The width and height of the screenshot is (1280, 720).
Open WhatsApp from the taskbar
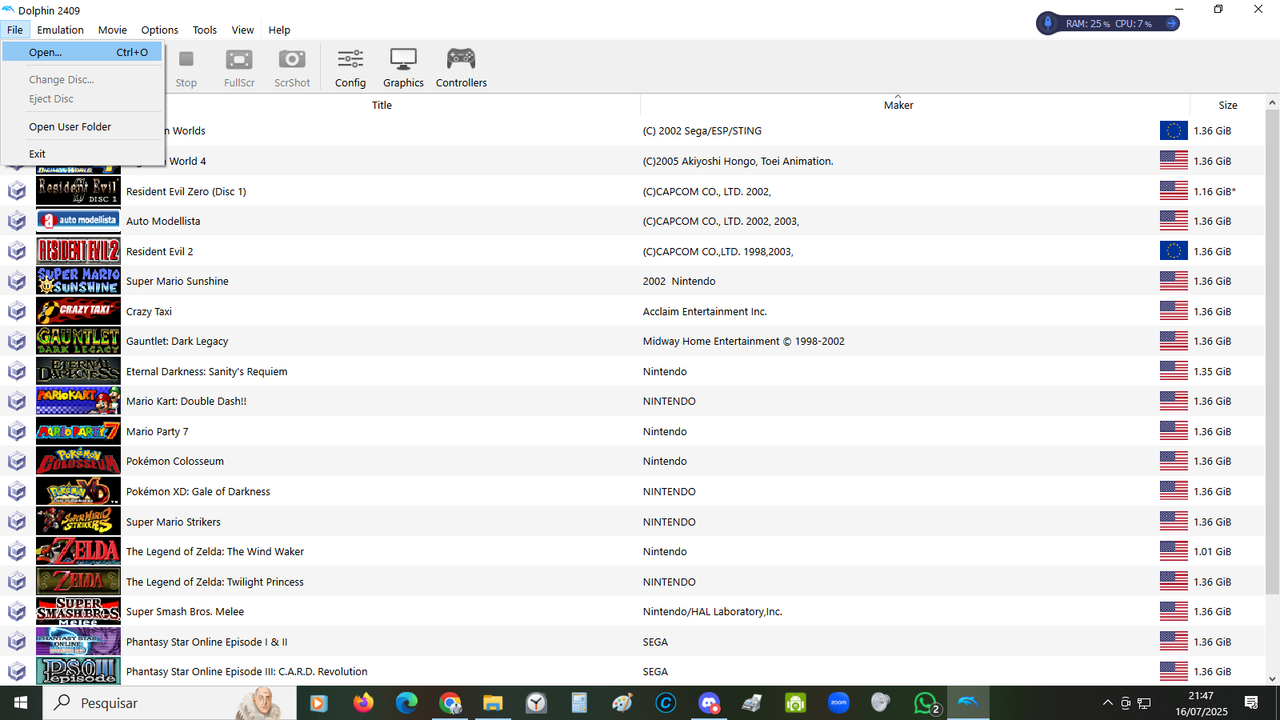tap(926, 703)
